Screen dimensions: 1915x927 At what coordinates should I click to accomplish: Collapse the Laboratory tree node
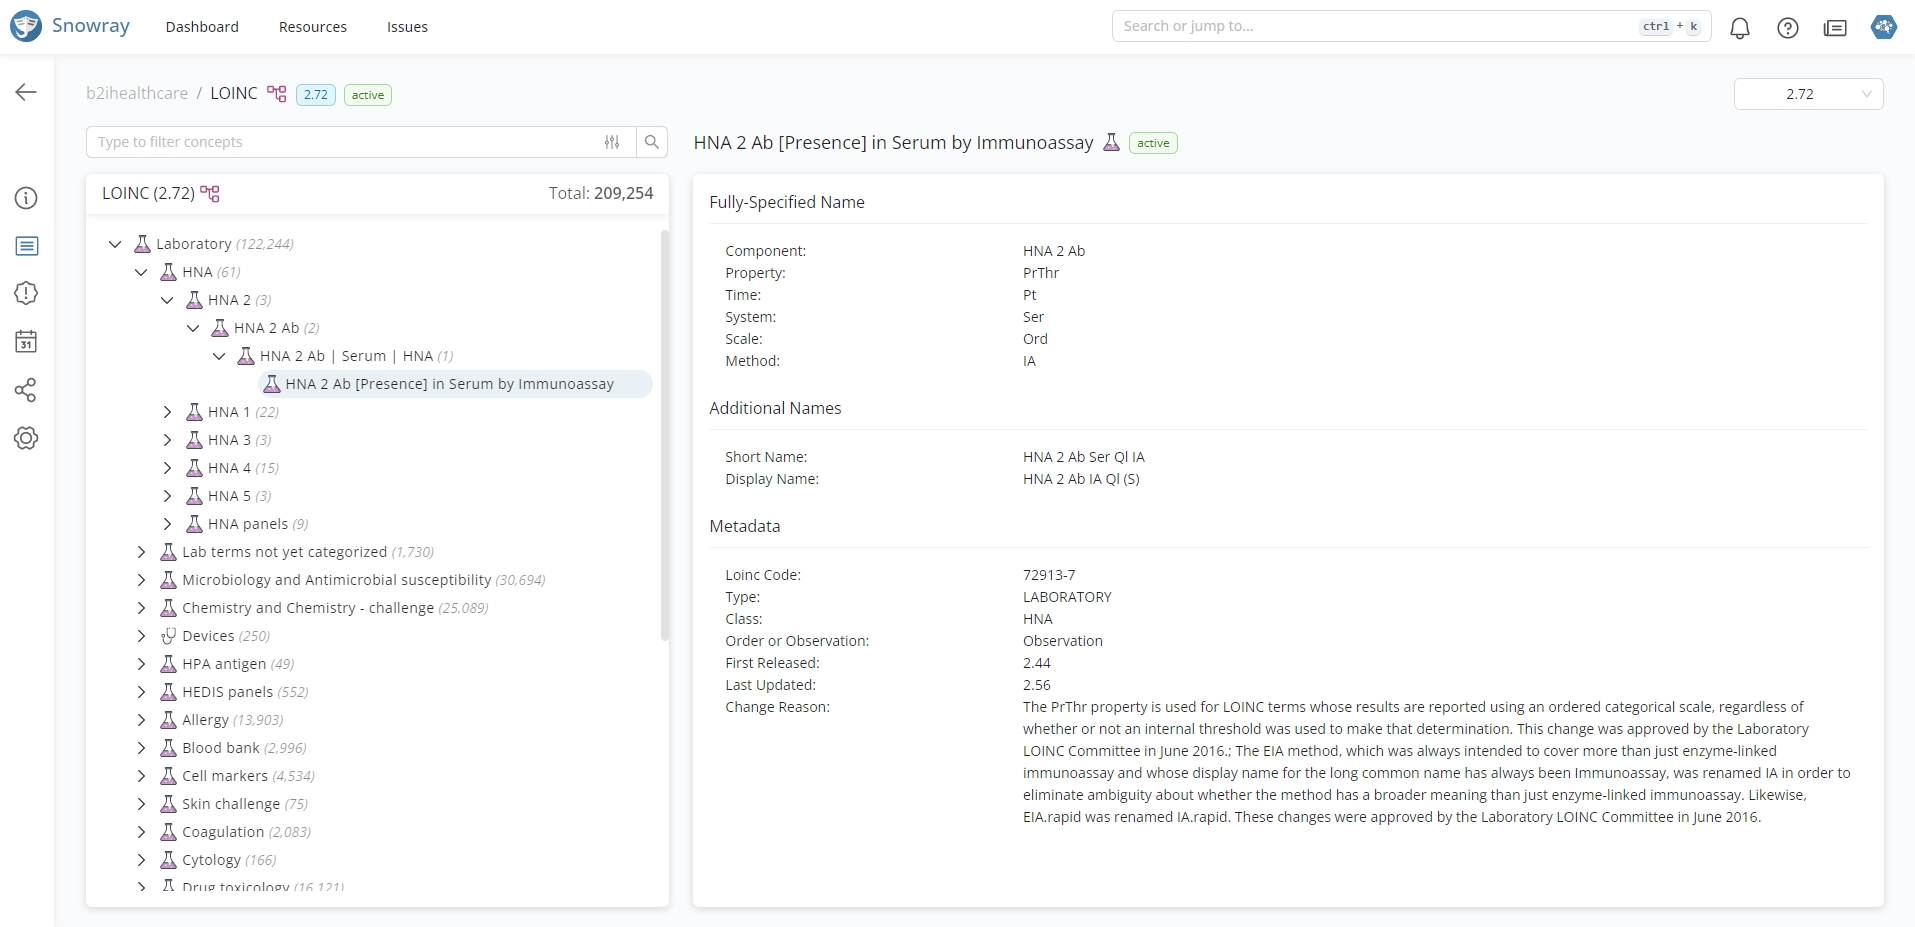[x=115, y=244]
